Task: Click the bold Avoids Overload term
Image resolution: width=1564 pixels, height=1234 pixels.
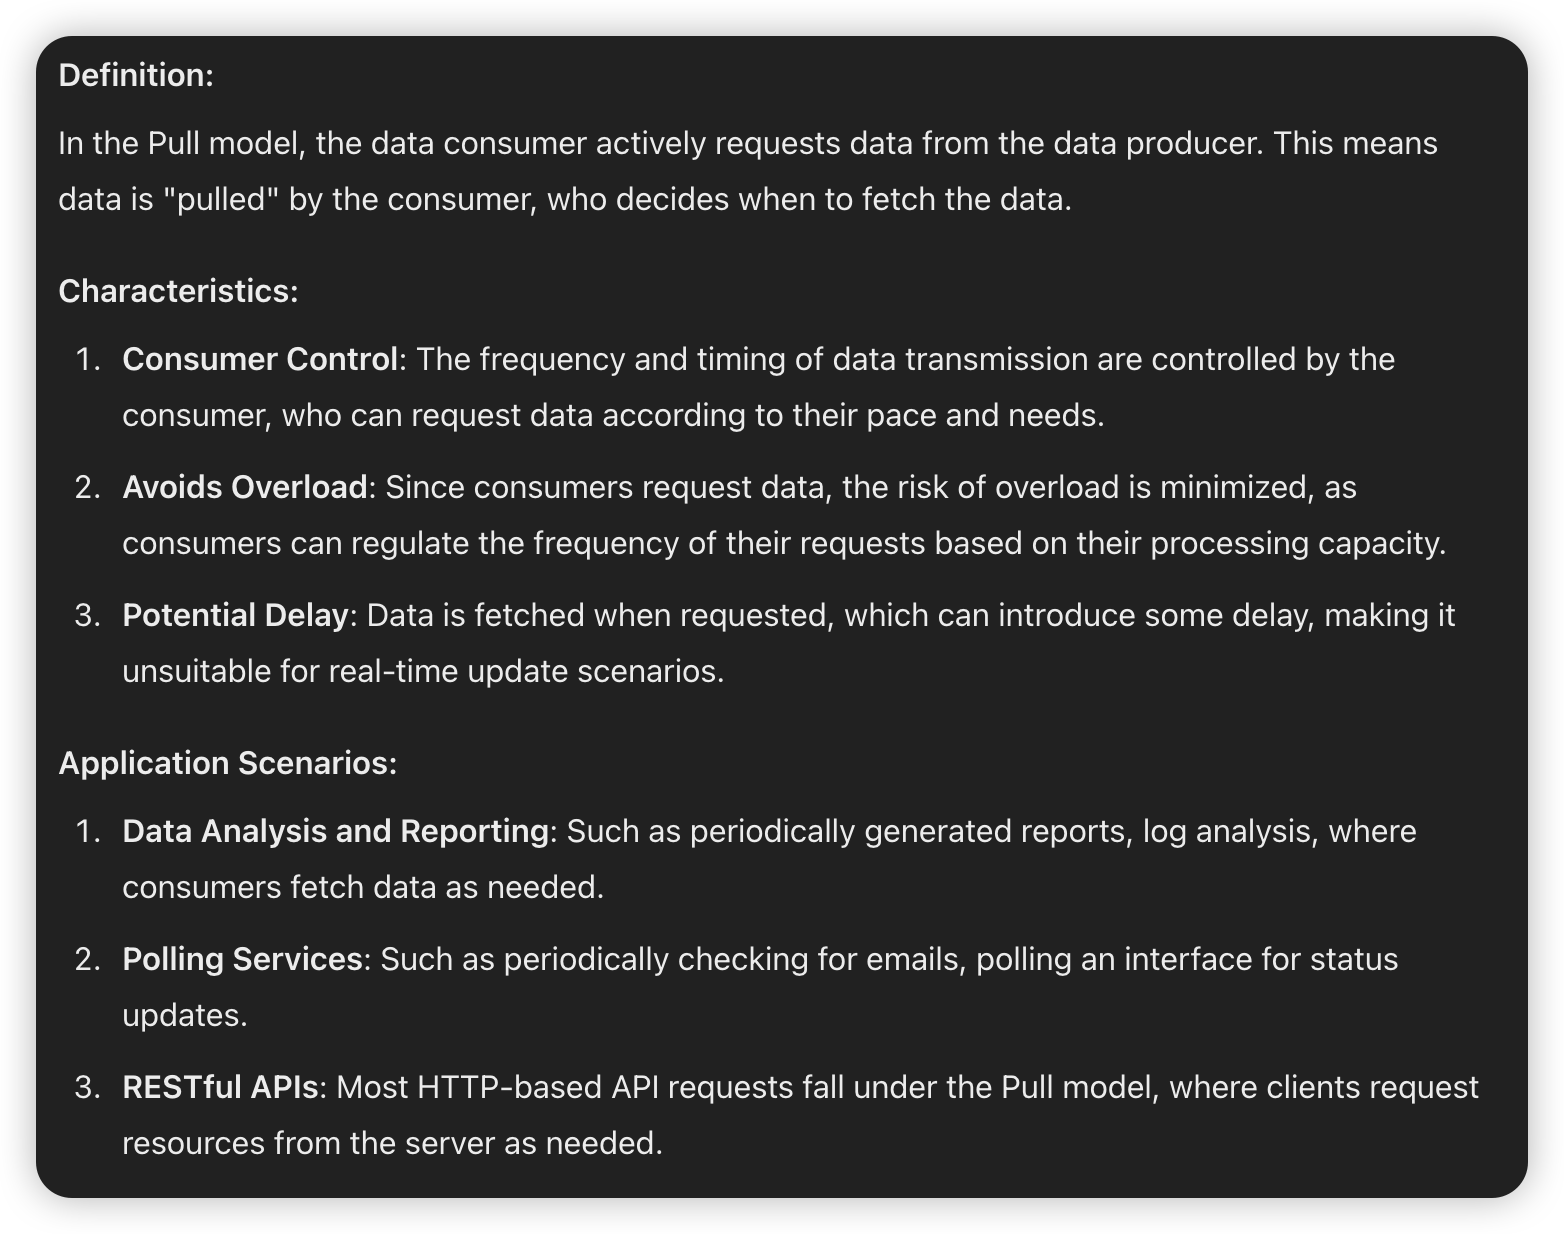Action: coord(245,487)
